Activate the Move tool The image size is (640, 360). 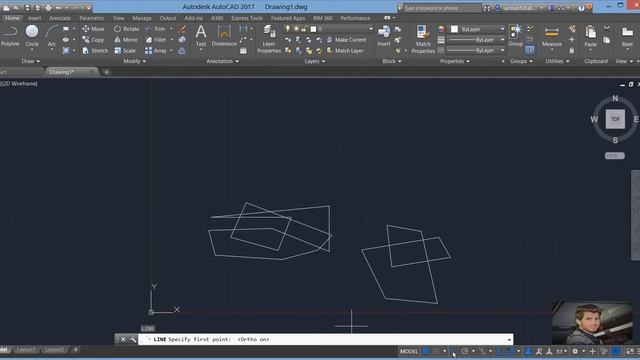93,29
